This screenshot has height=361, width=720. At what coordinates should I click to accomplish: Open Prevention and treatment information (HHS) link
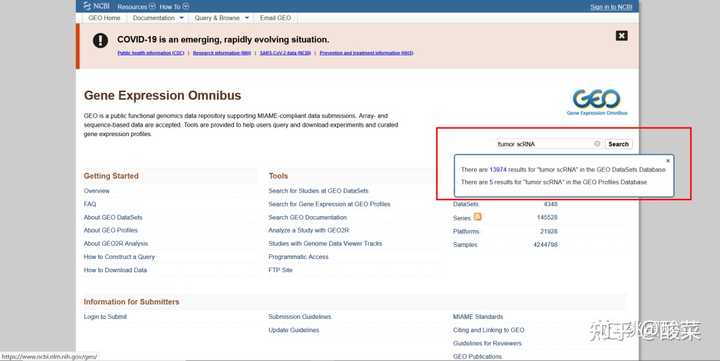coord(366,53)
